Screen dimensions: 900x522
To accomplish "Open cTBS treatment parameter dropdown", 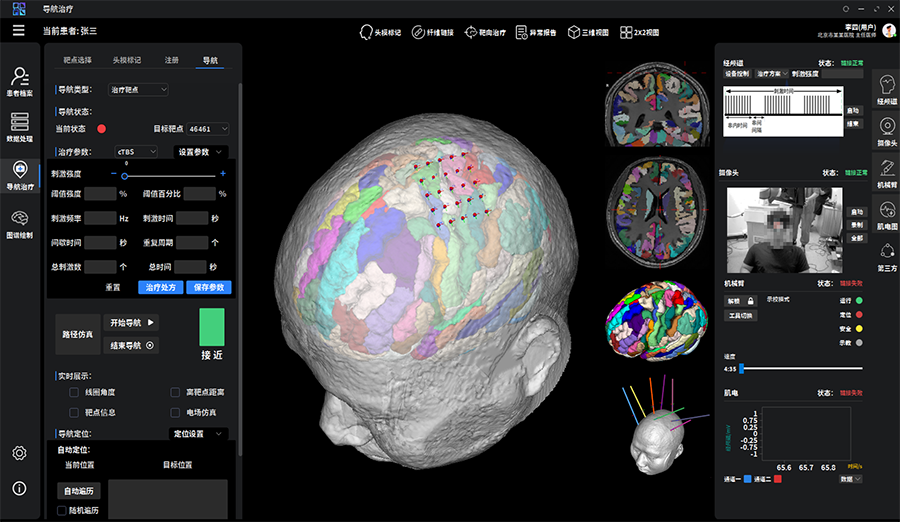I will pos(136,152).
